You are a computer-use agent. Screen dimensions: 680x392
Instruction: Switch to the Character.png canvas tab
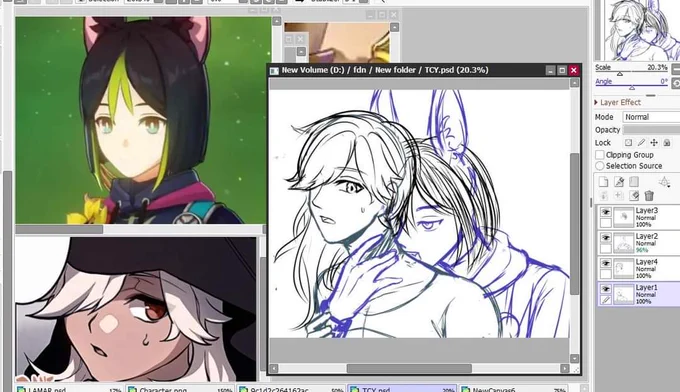[x=180, y=389]
